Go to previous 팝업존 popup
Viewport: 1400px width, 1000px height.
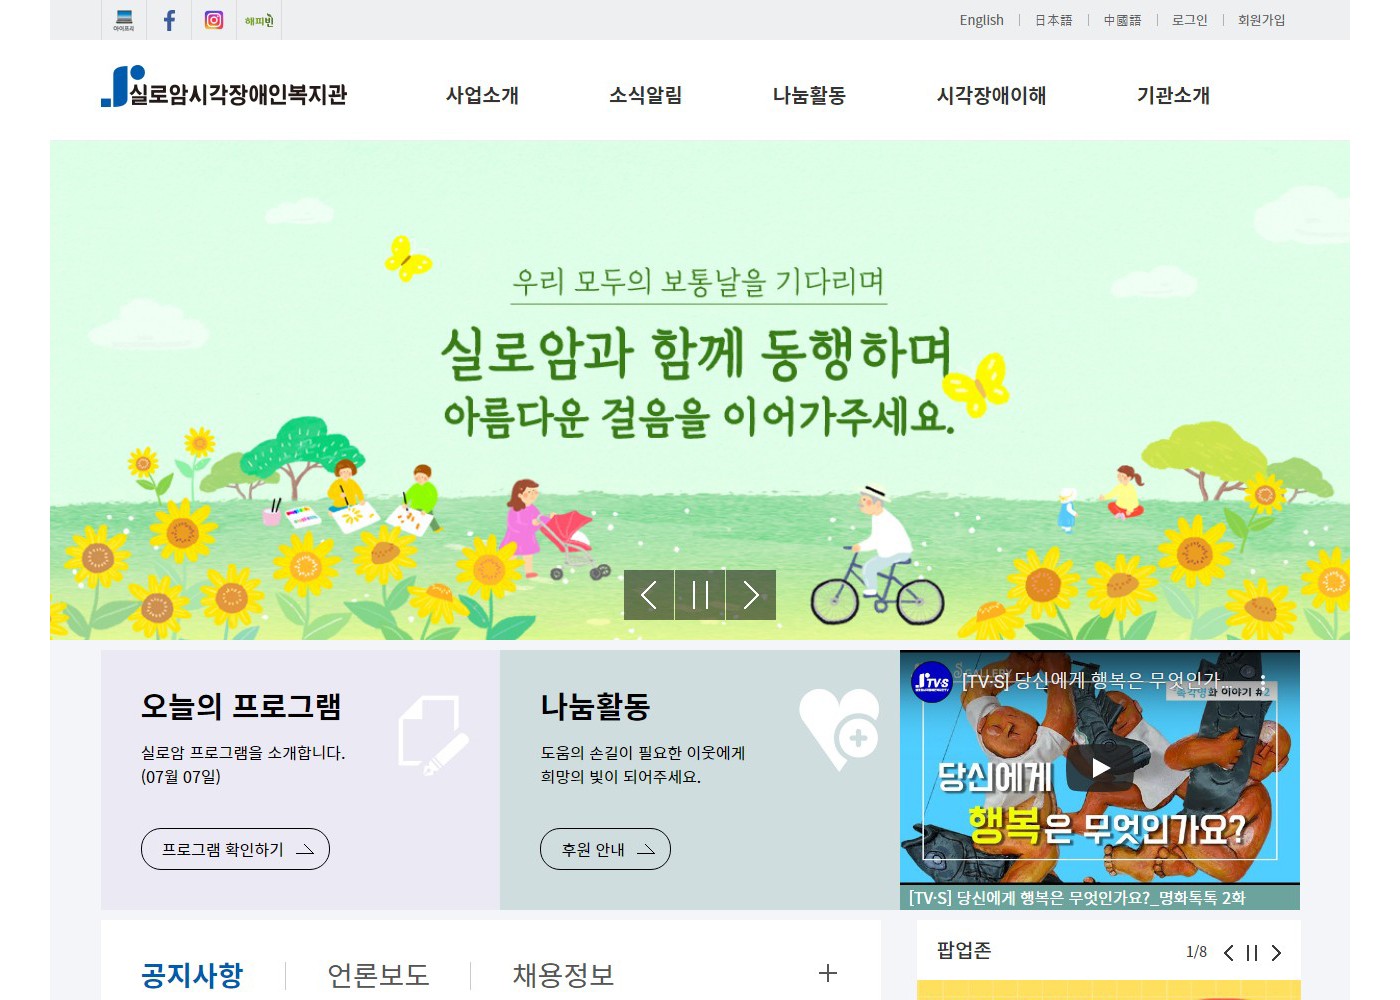(1229, 953)
